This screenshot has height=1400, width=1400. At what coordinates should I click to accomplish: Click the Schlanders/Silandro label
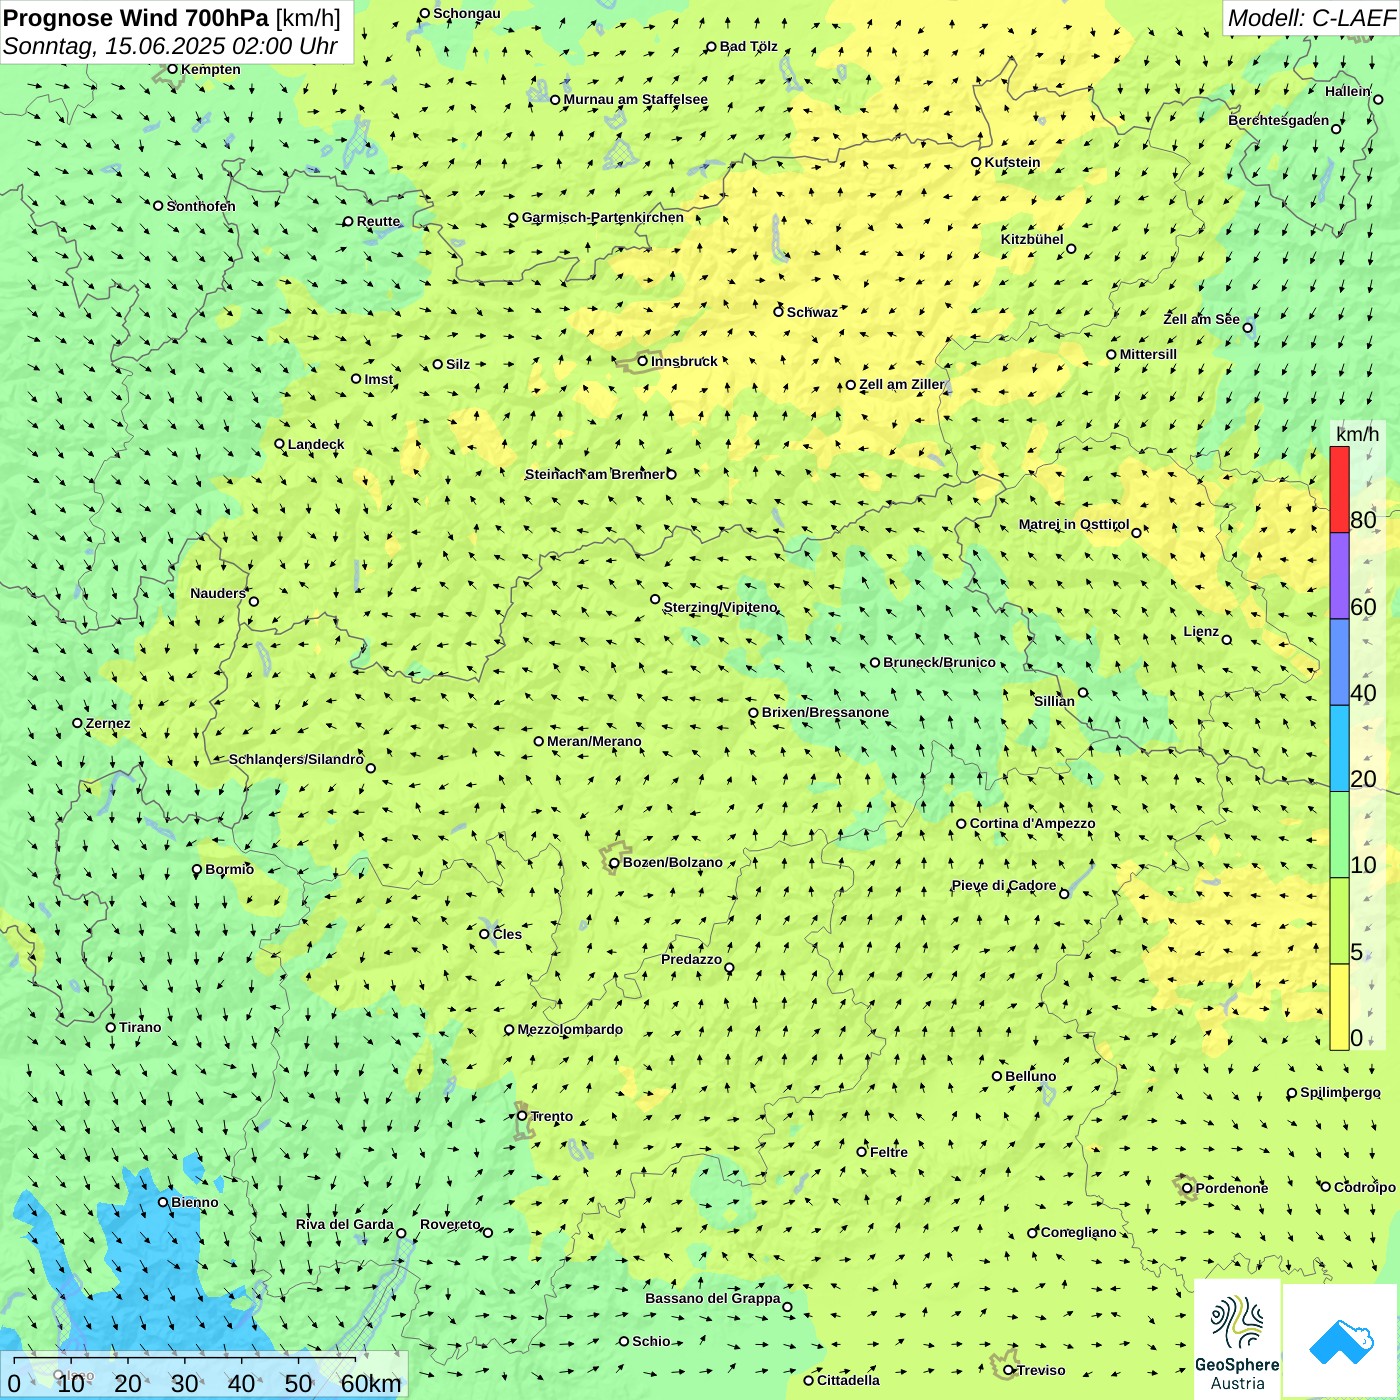coord(296,759)
